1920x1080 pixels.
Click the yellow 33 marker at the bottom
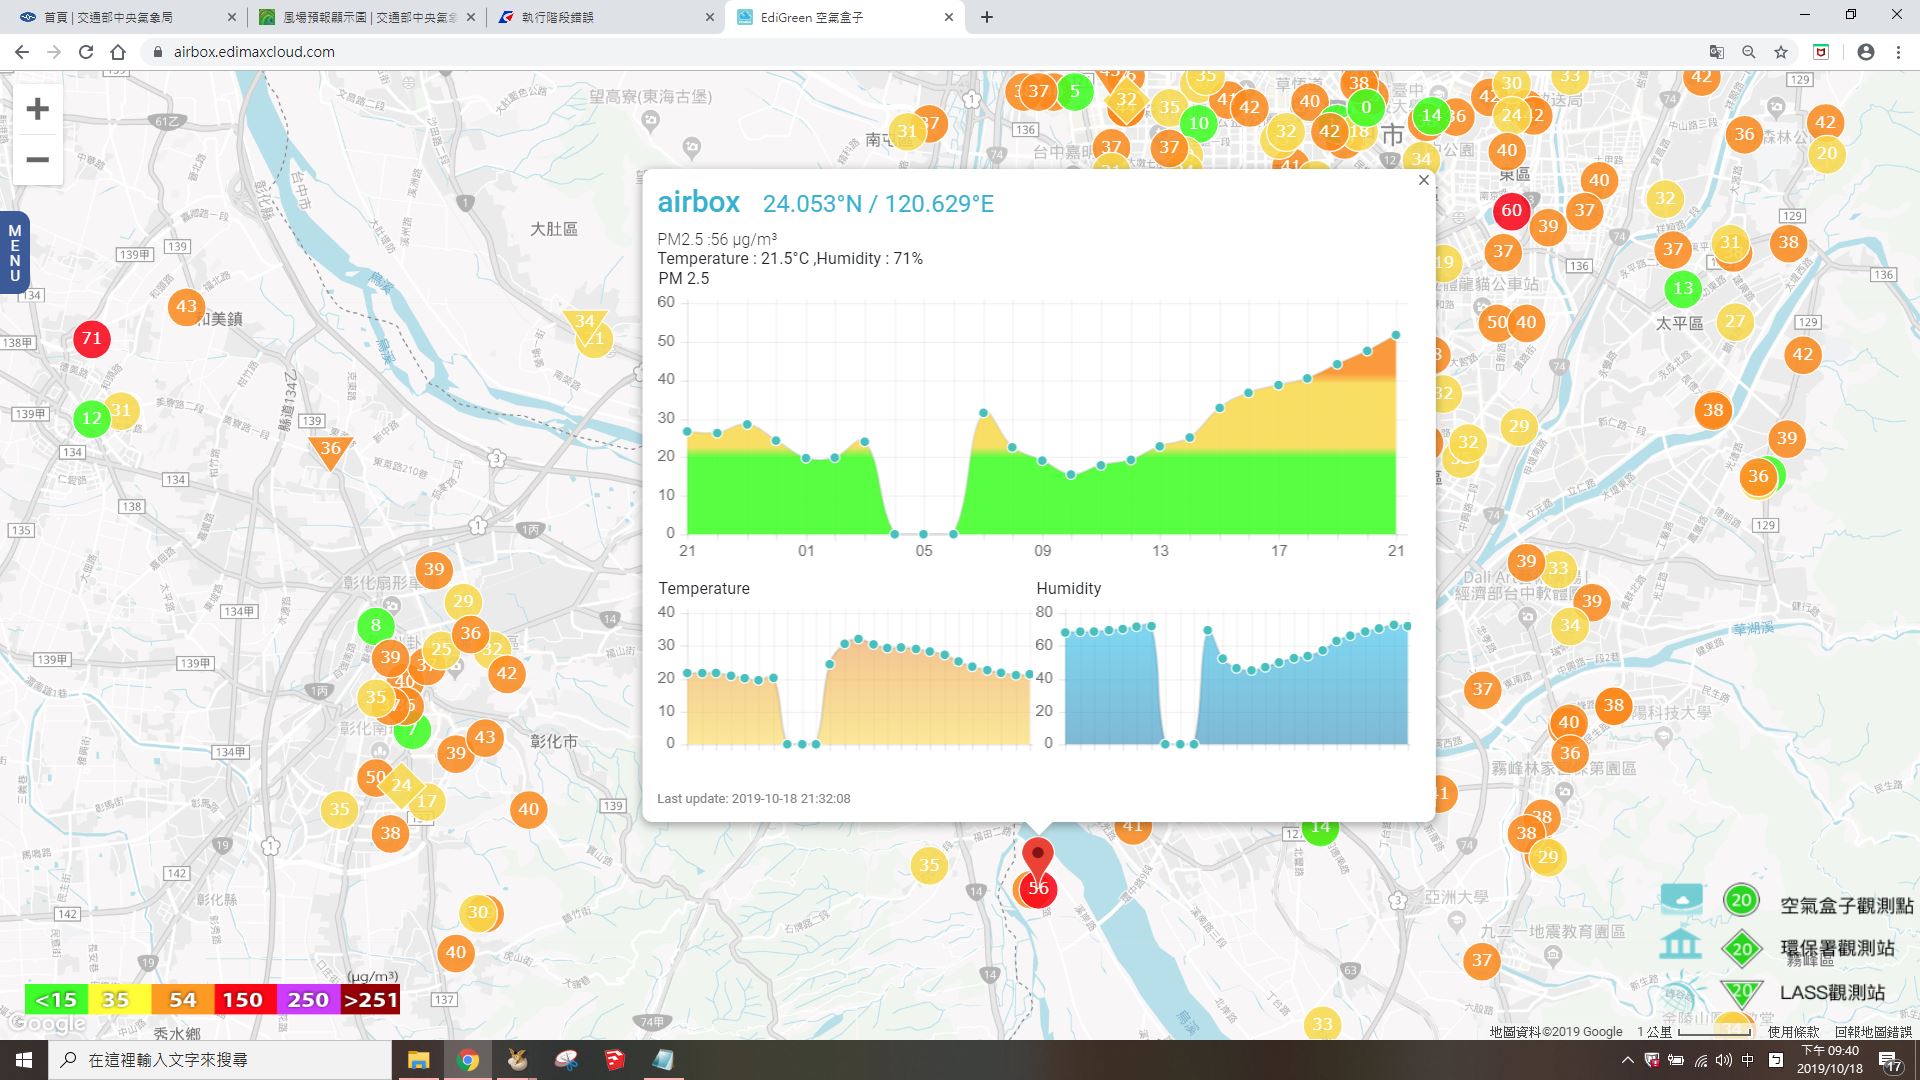pyautogui.click(x=1323, y=1023)
